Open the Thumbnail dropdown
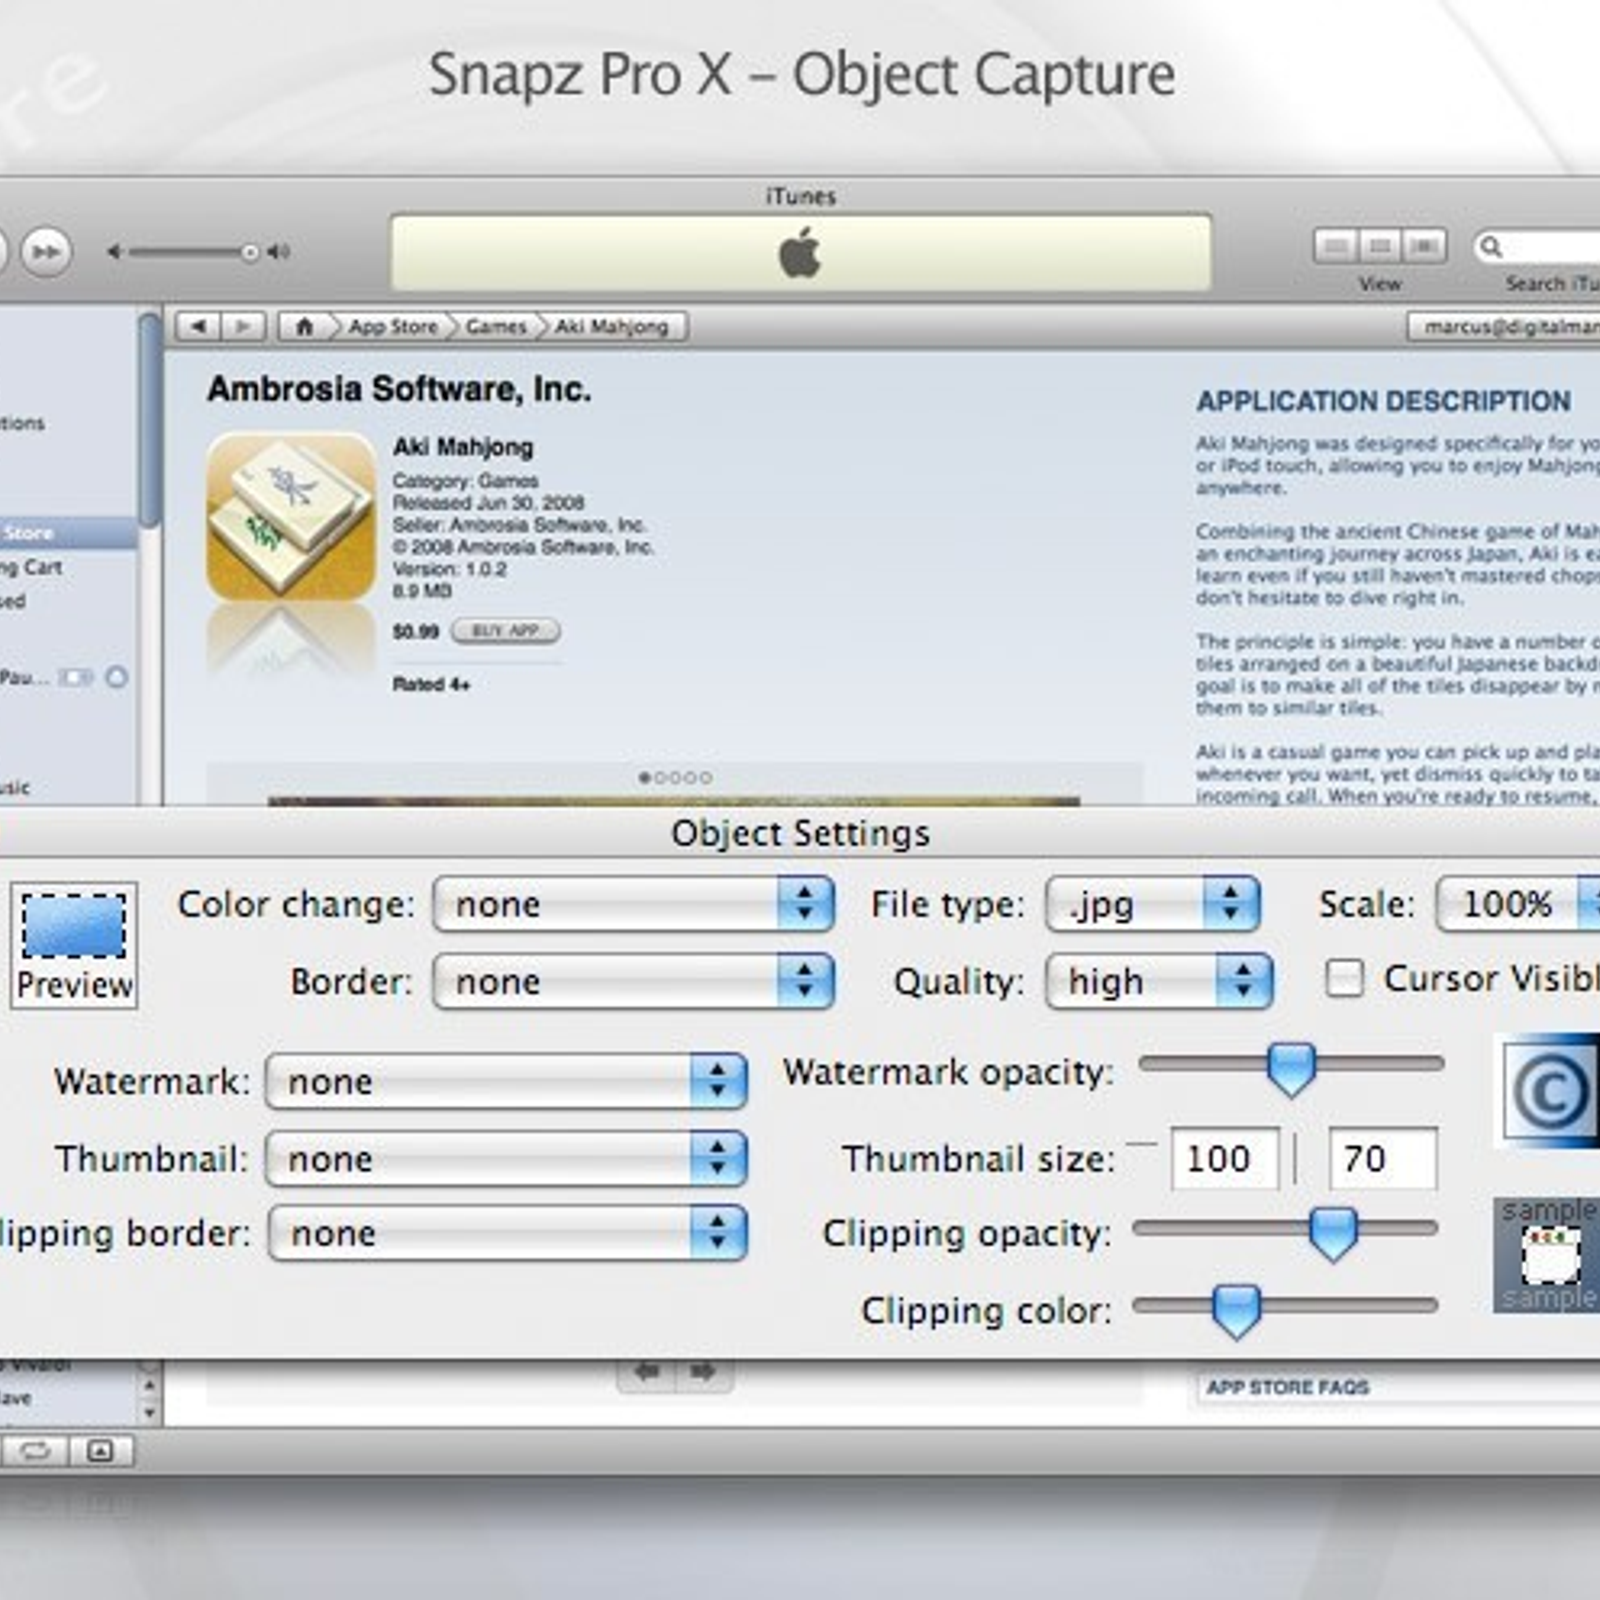This screenshot has height=1600, width=1600. [x=506, y=1158]
